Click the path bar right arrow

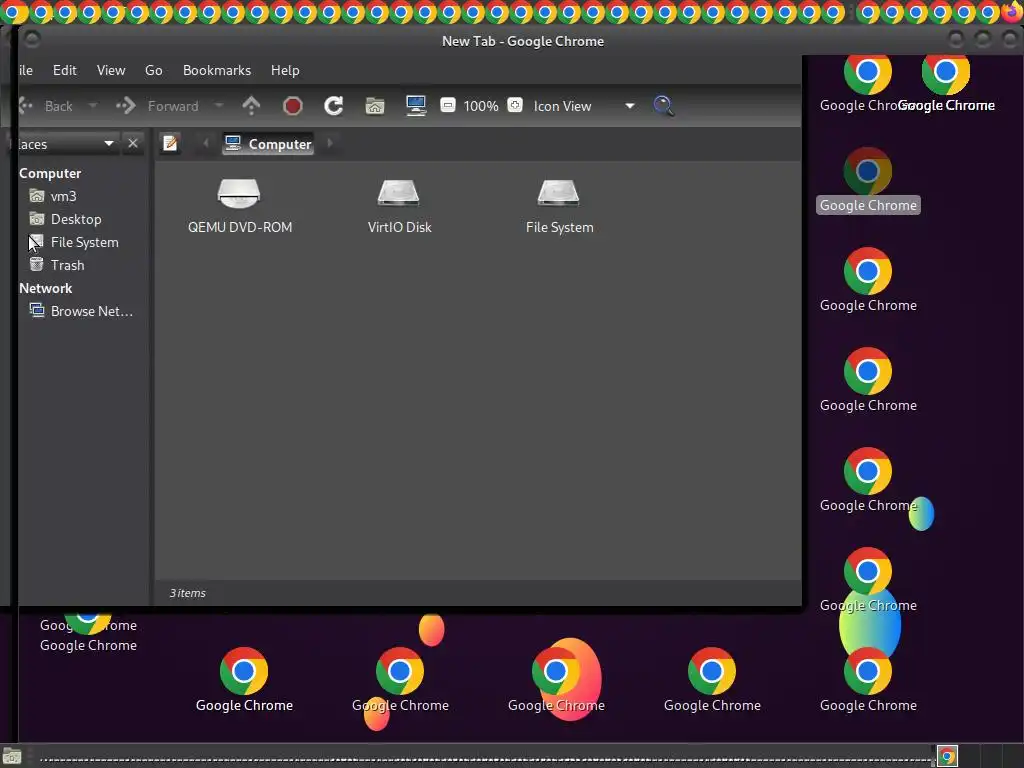tap(330, 143)
